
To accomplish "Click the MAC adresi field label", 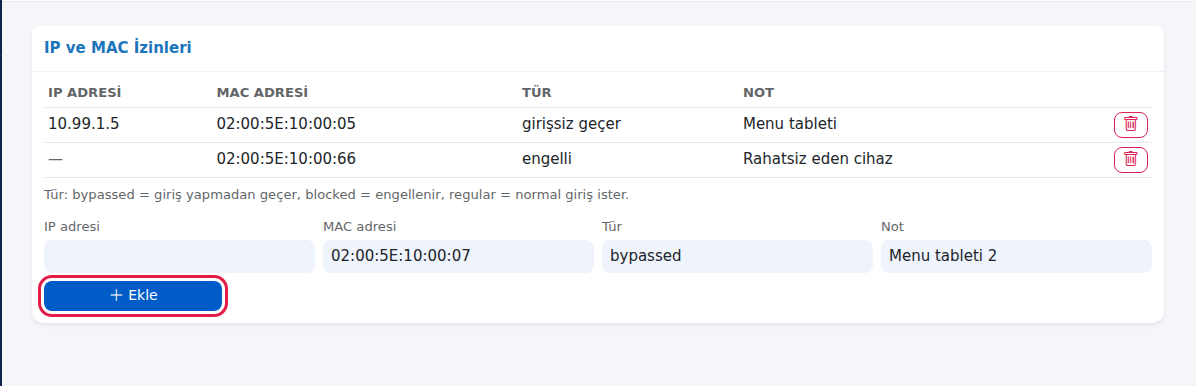I will (x=359, y=227).
